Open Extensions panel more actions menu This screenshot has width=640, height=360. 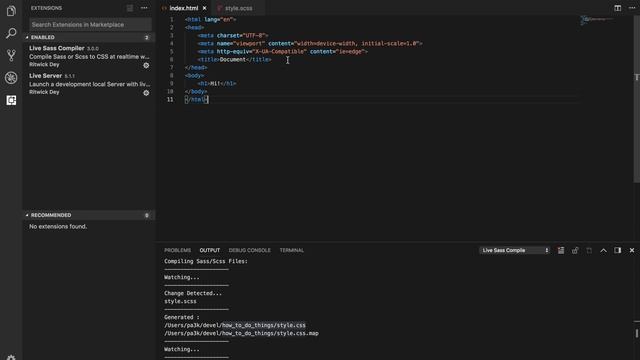pos(144,8)
